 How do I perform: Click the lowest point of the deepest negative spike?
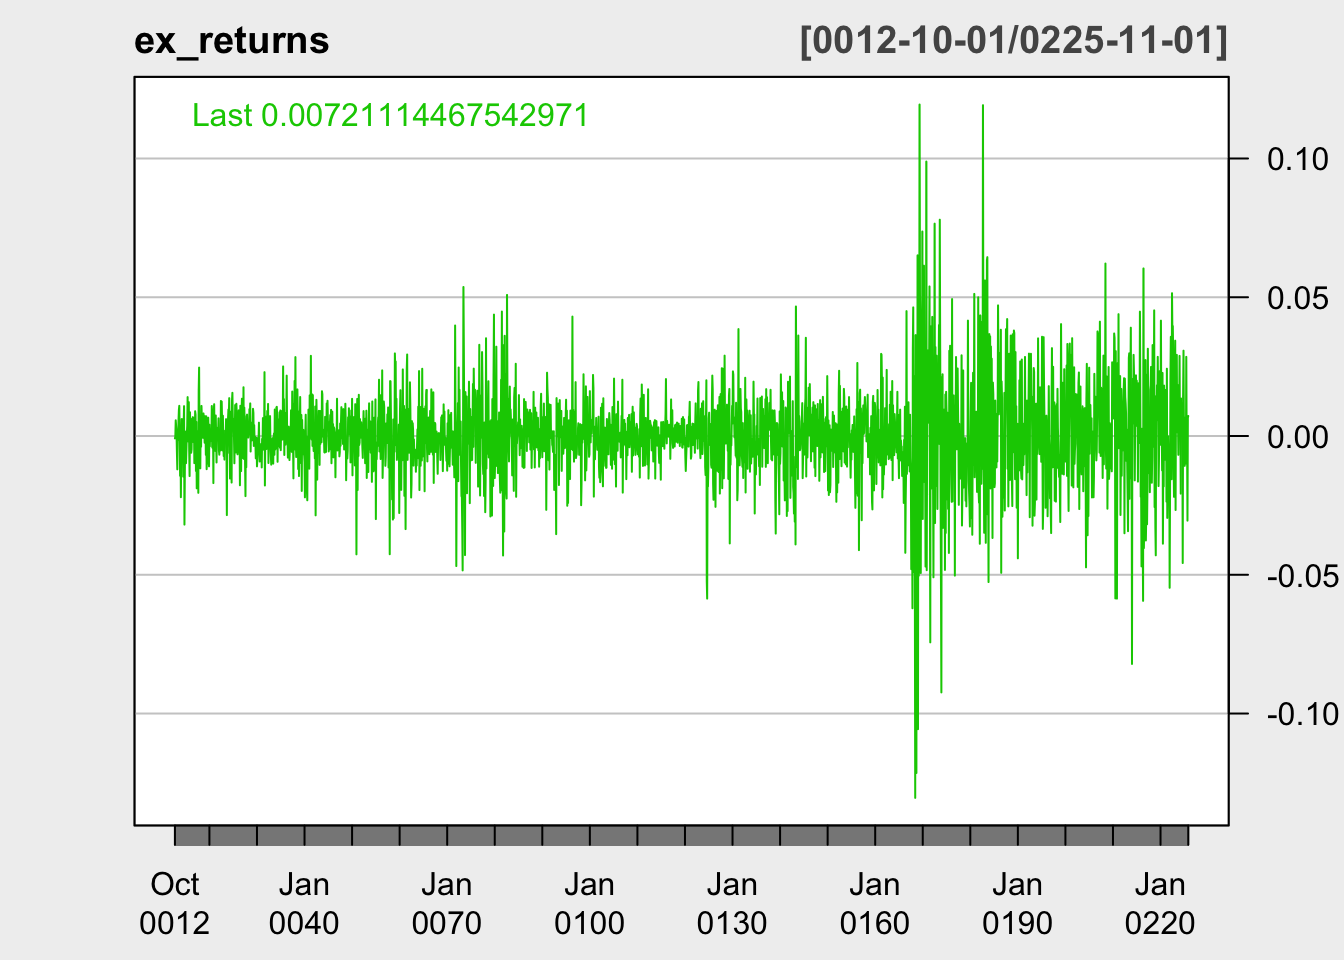(915, 797)
